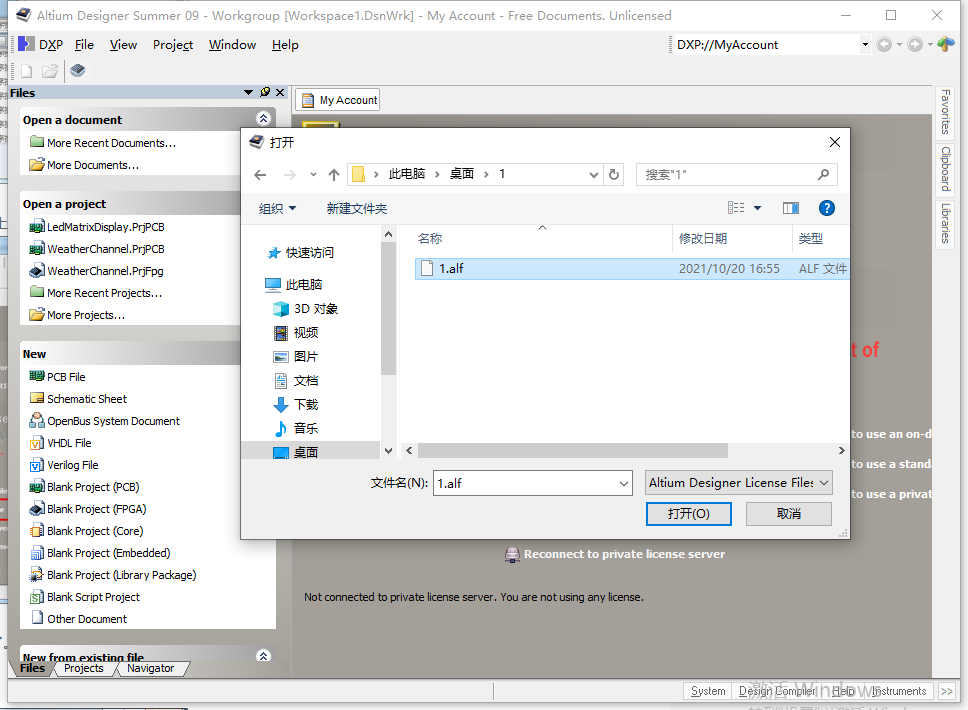Viewport: 968px width, 710px height.
Task: Select the 1.alf file in the list
Action: (x=451, y=268)
